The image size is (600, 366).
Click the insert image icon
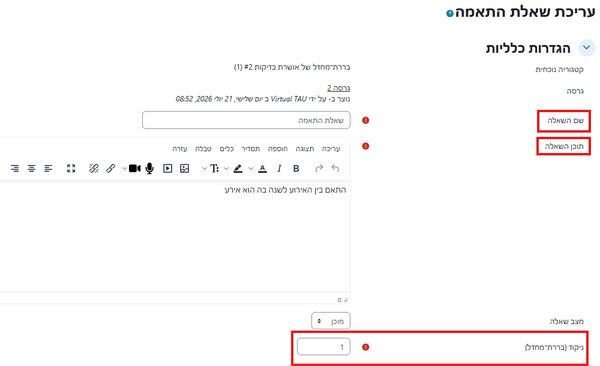click(184, 168)
